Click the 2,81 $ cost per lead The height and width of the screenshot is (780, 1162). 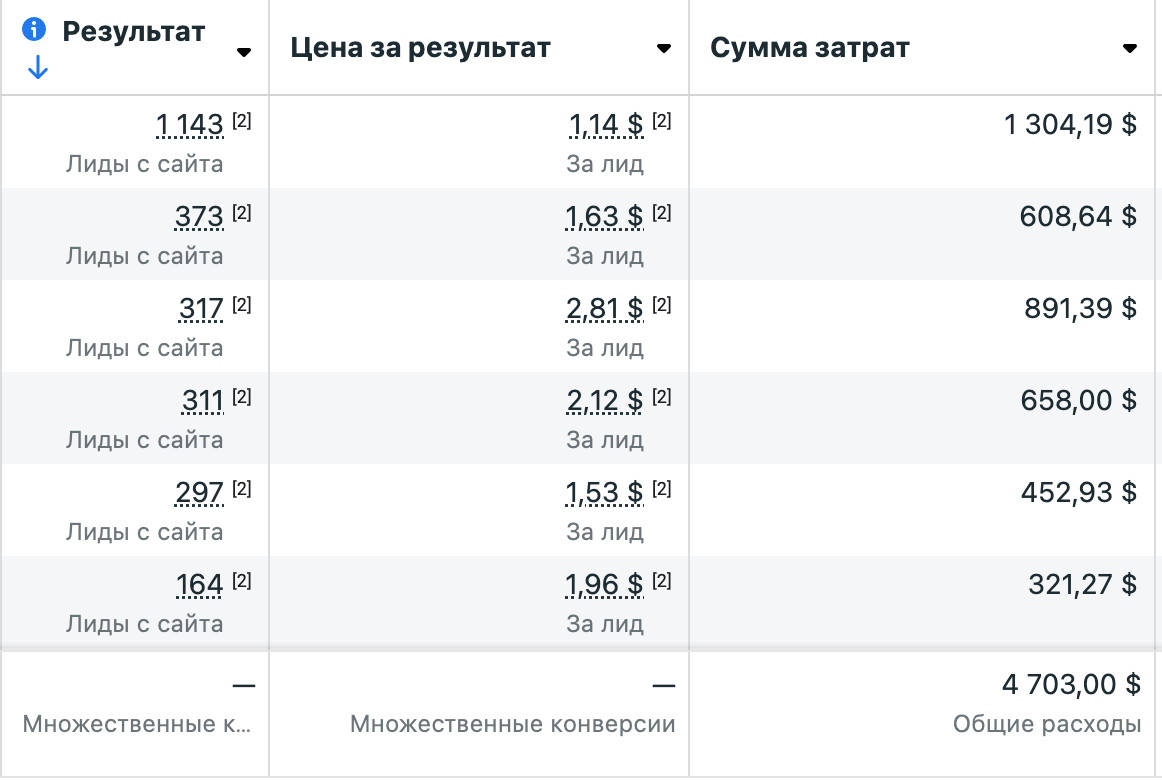tap(604, 309)
